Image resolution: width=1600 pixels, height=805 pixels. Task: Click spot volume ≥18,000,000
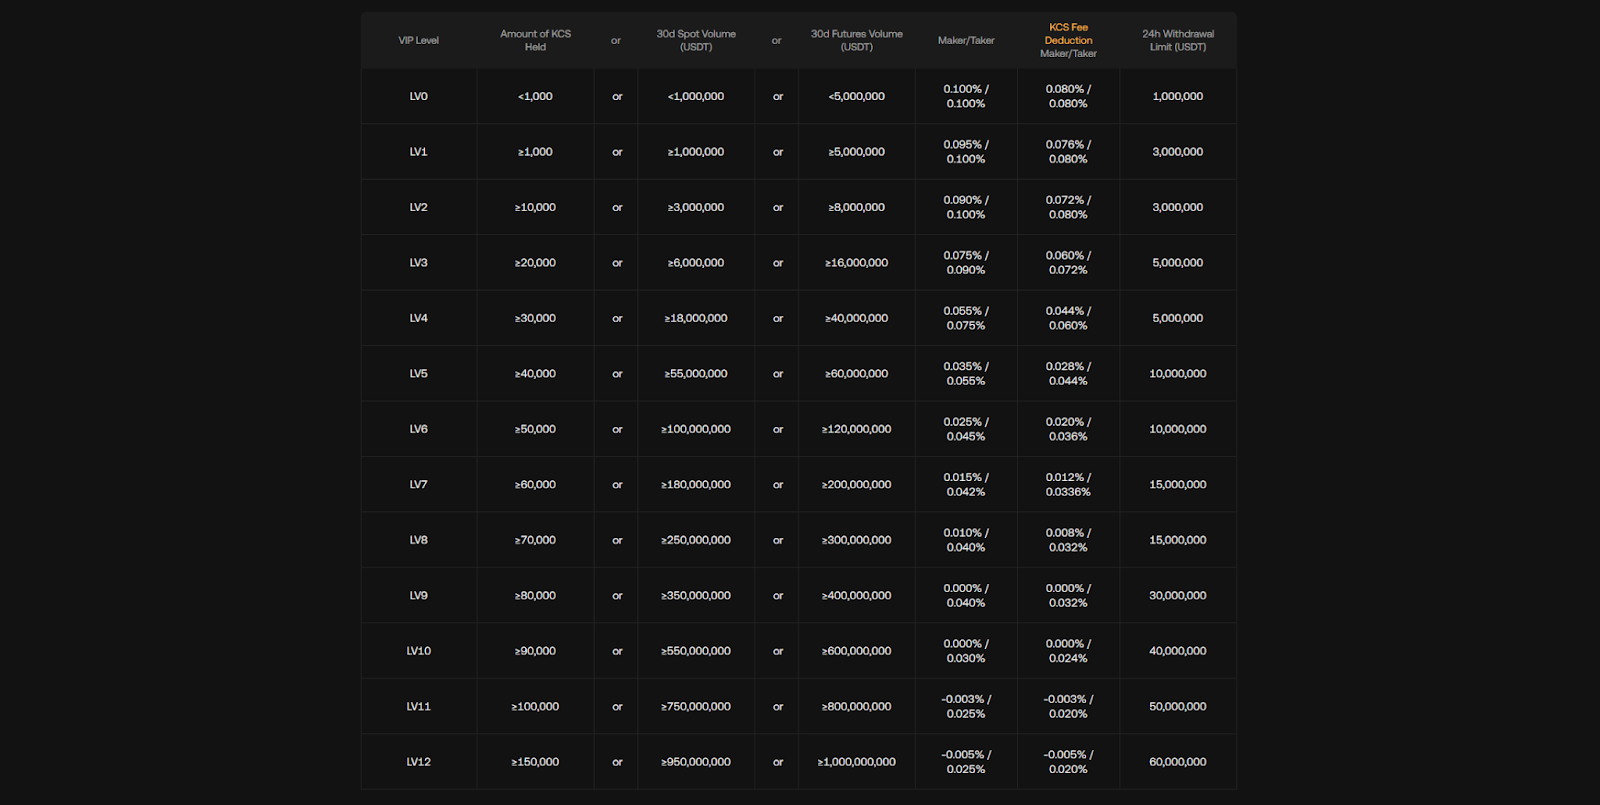(696, 319)
